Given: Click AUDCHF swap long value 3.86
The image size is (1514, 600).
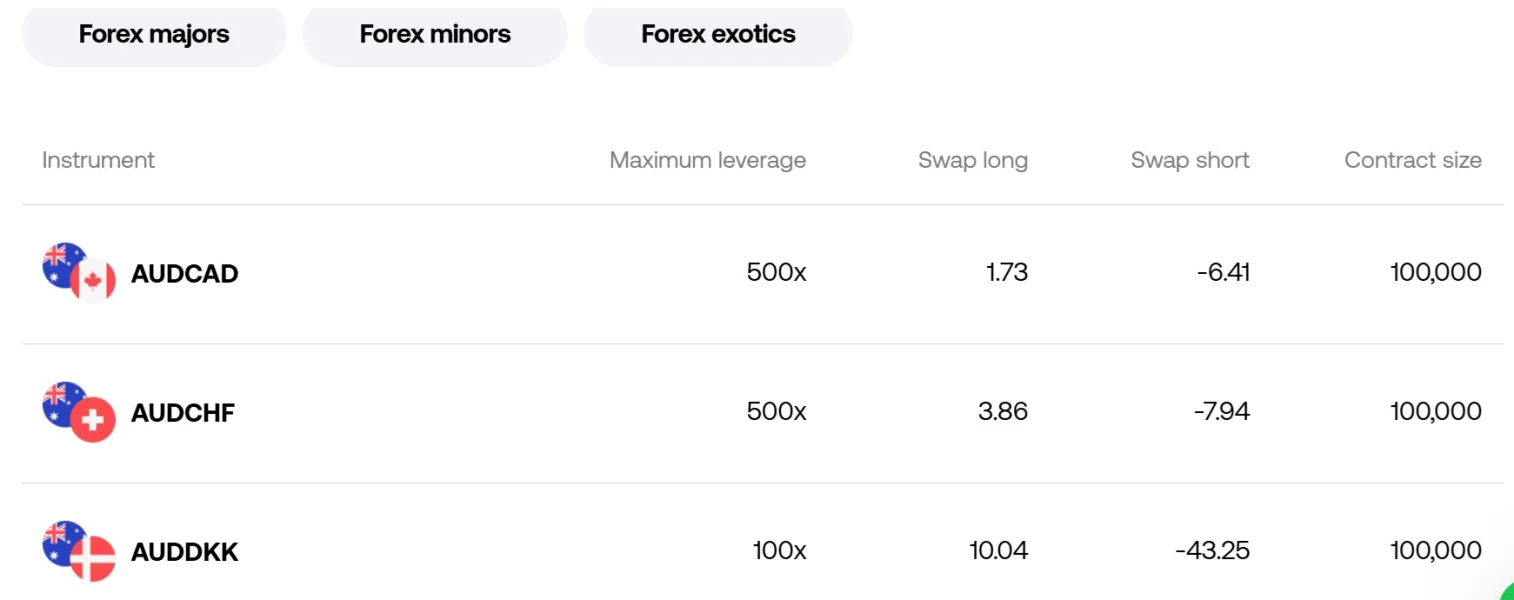Looking at the screenshot, I should (x=1003, y=411).
